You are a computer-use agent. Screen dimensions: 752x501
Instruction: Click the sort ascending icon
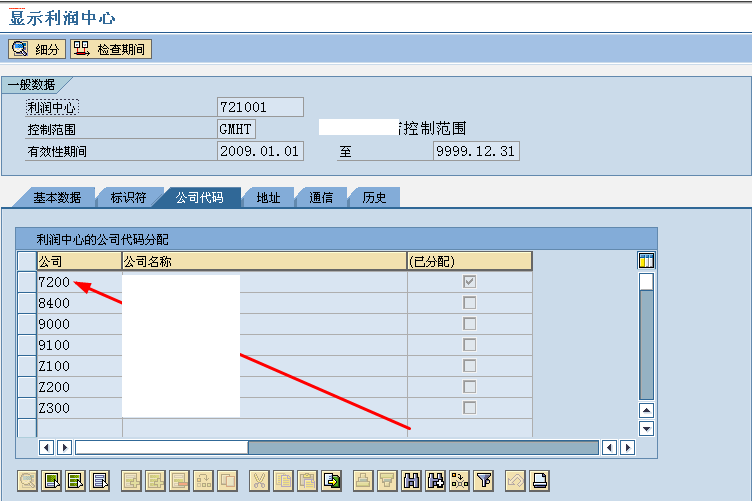click(363, 480)
